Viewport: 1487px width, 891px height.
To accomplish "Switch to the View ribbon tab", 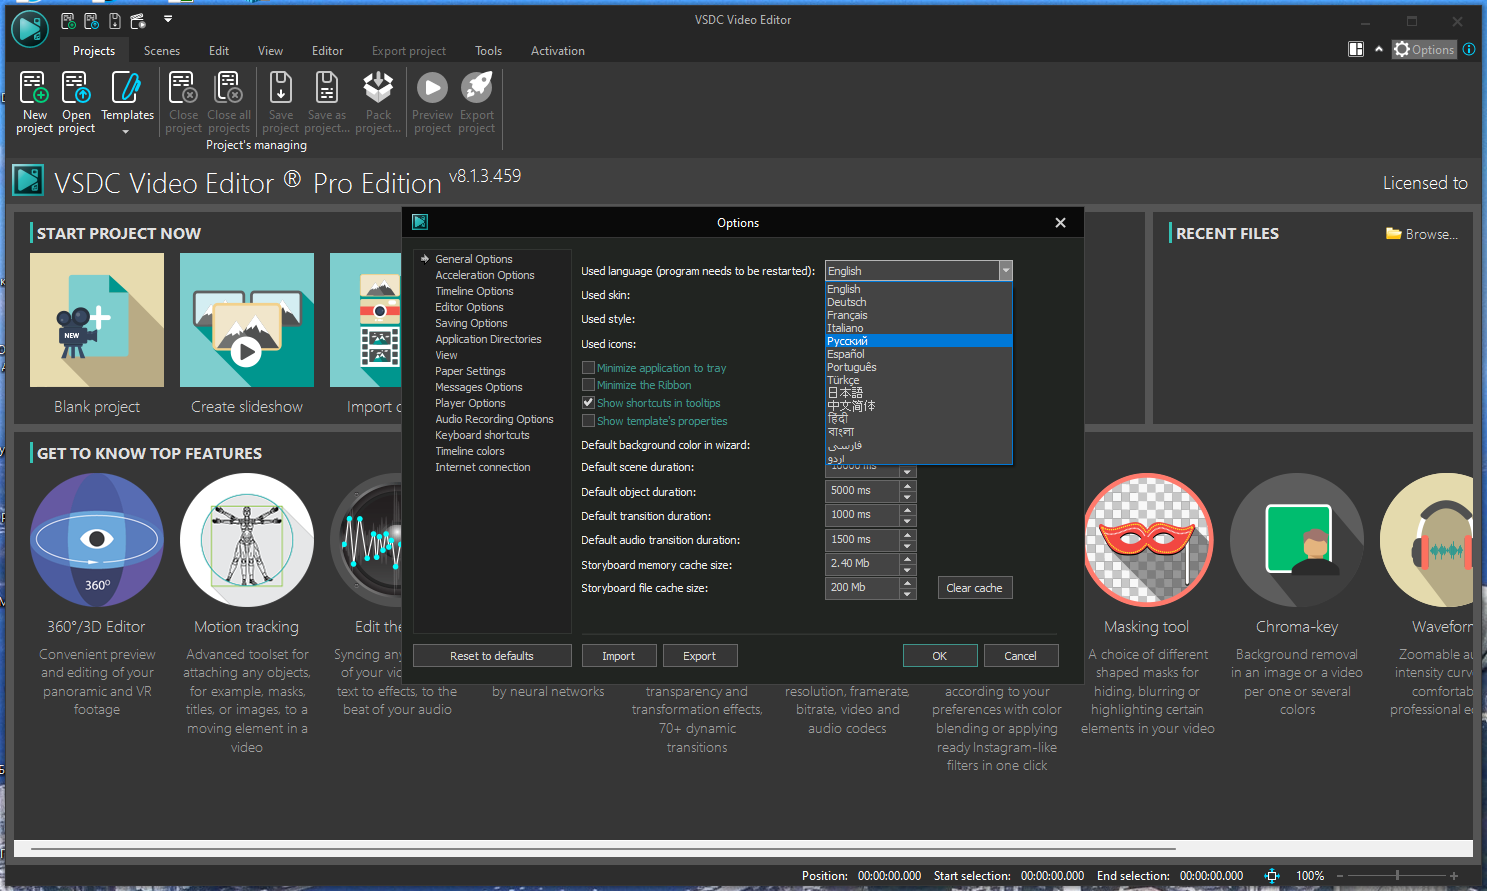I will coord(270,51).
